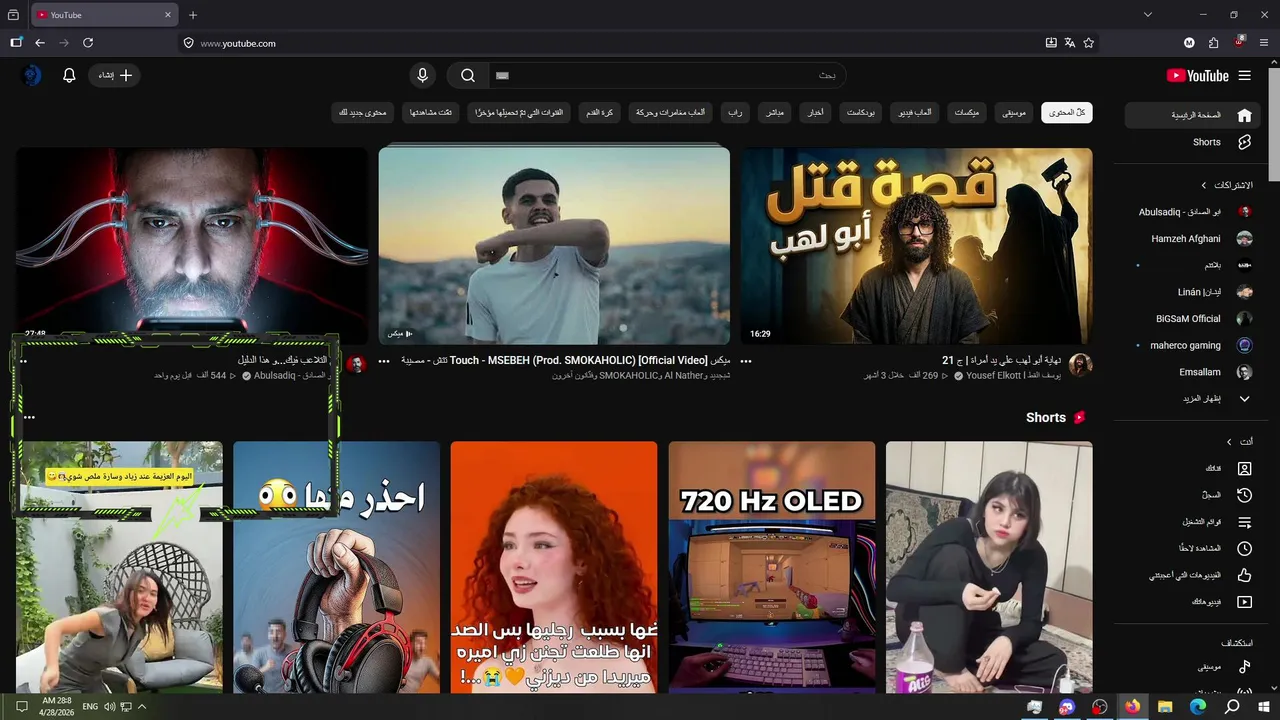Open the bearded man with cables thumbnail

coord(192,246)
